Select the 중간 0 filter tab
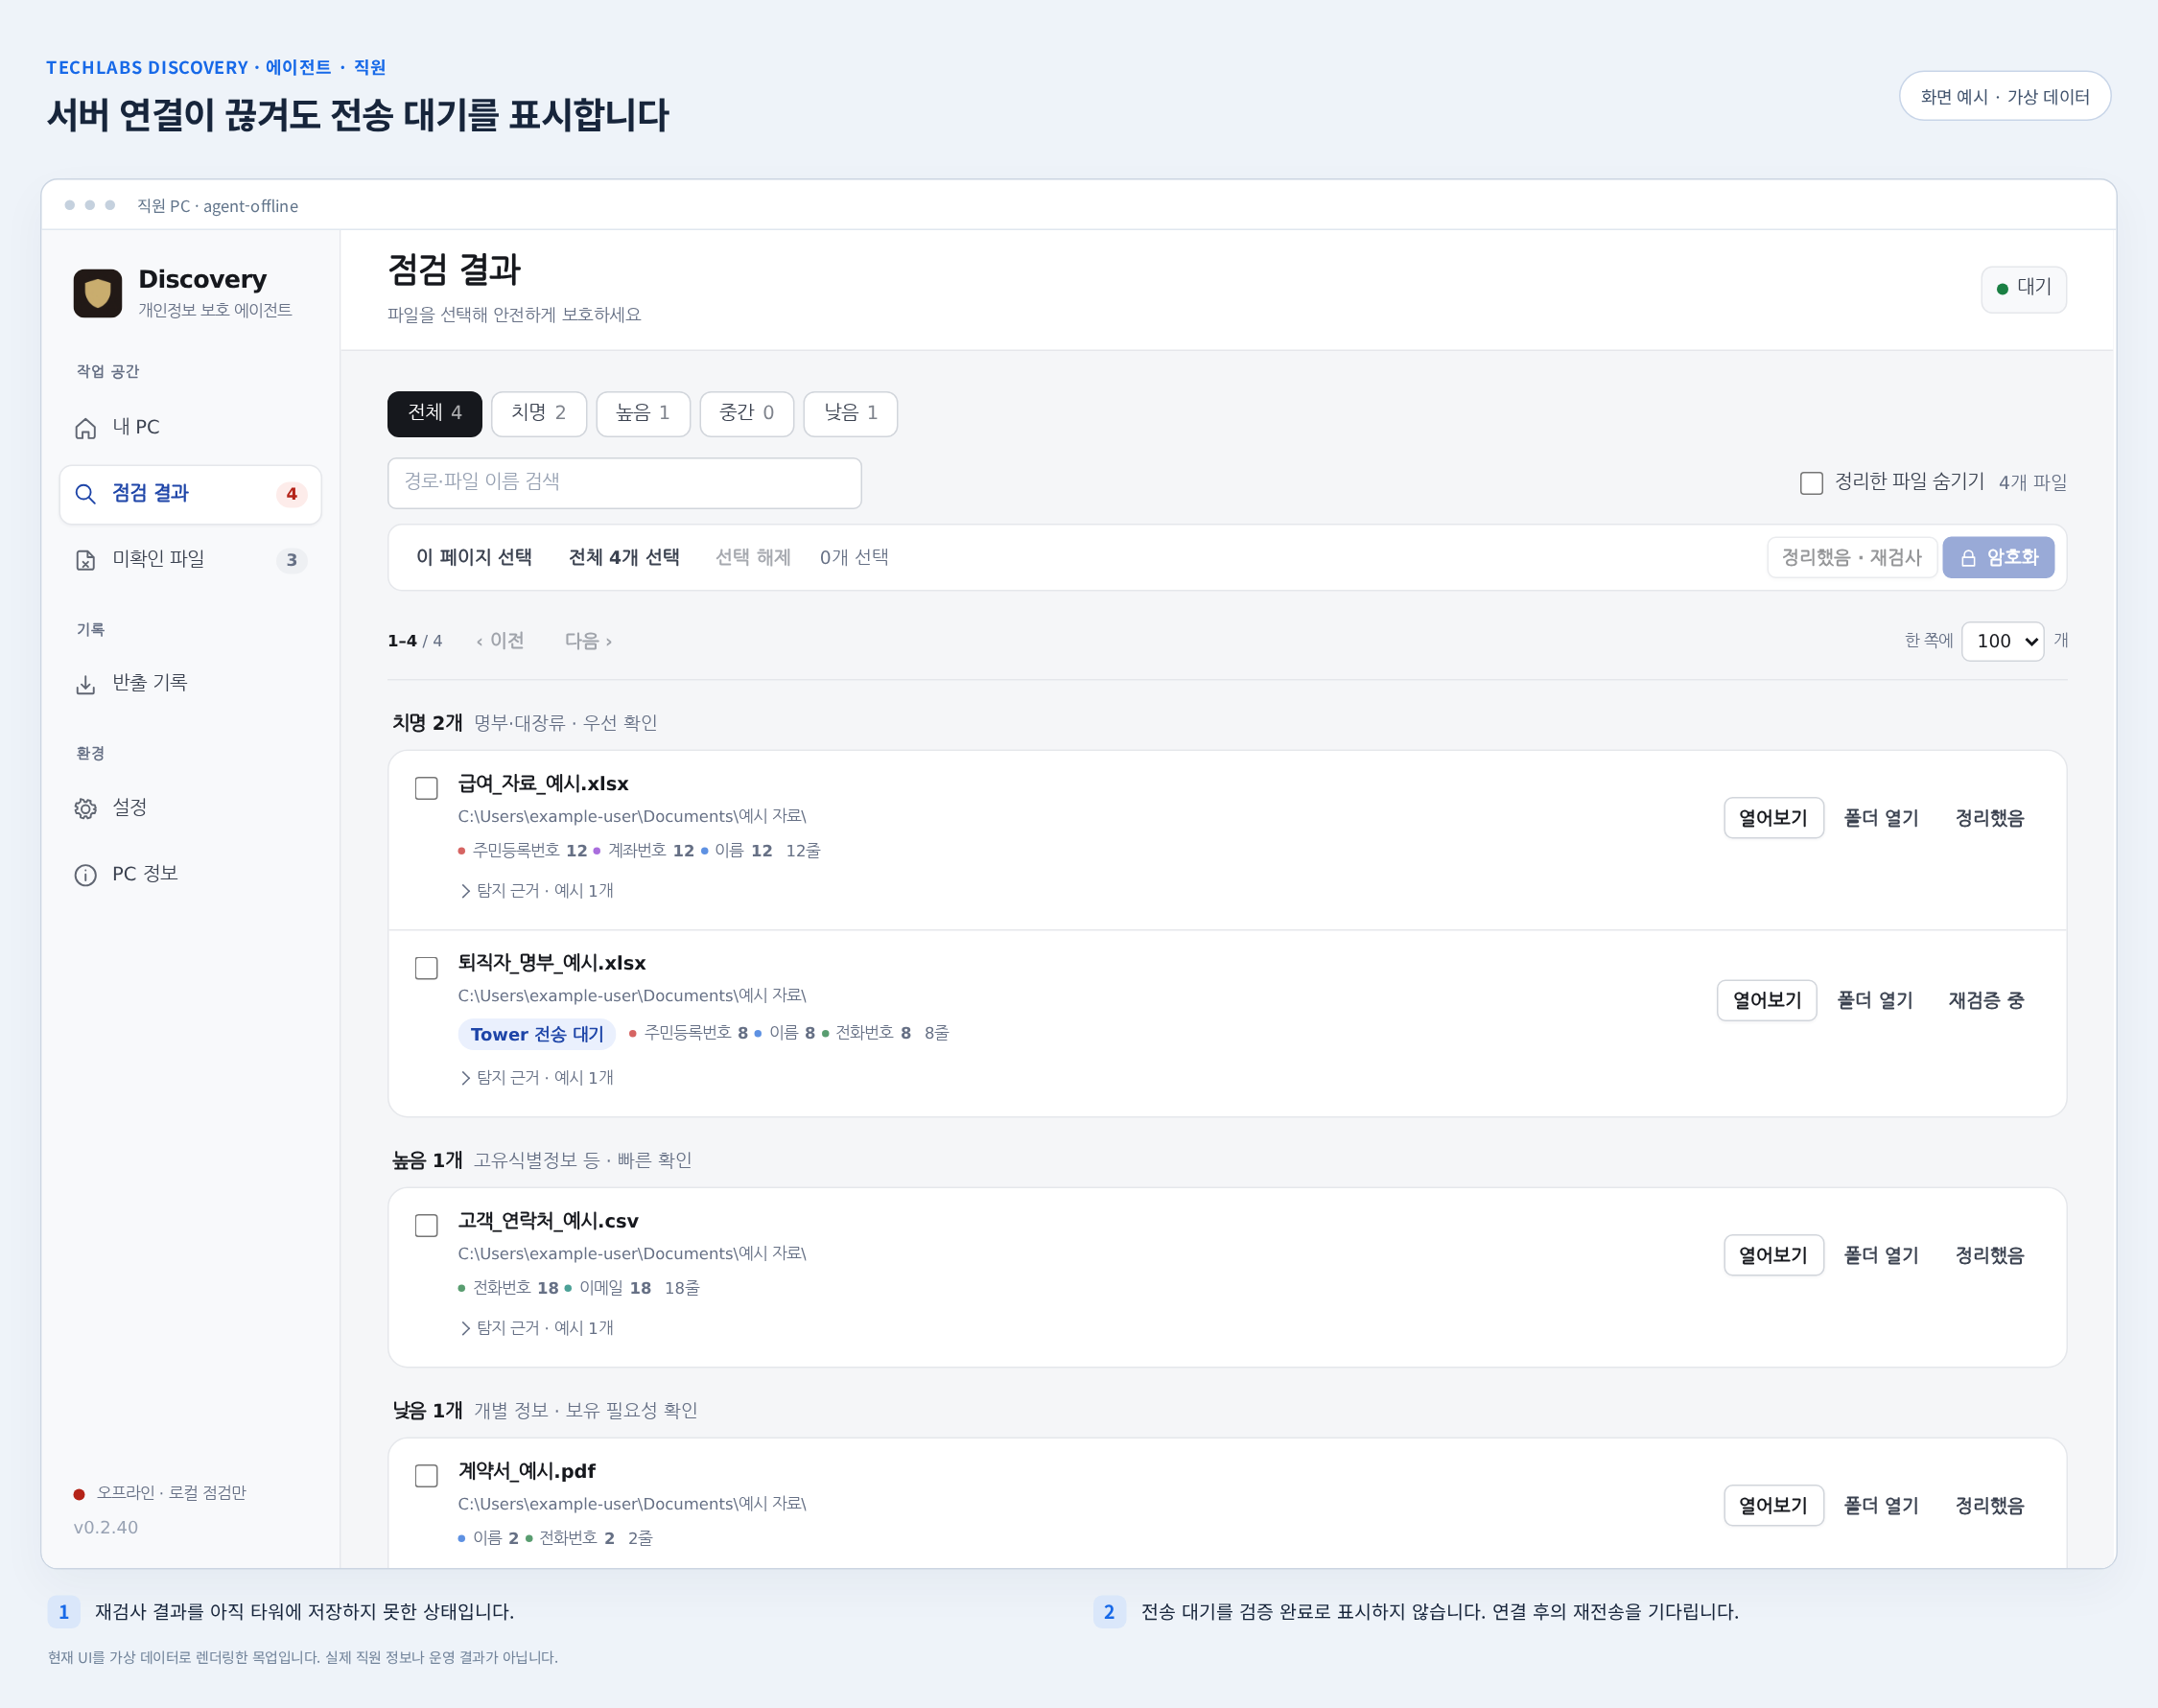 747,413
